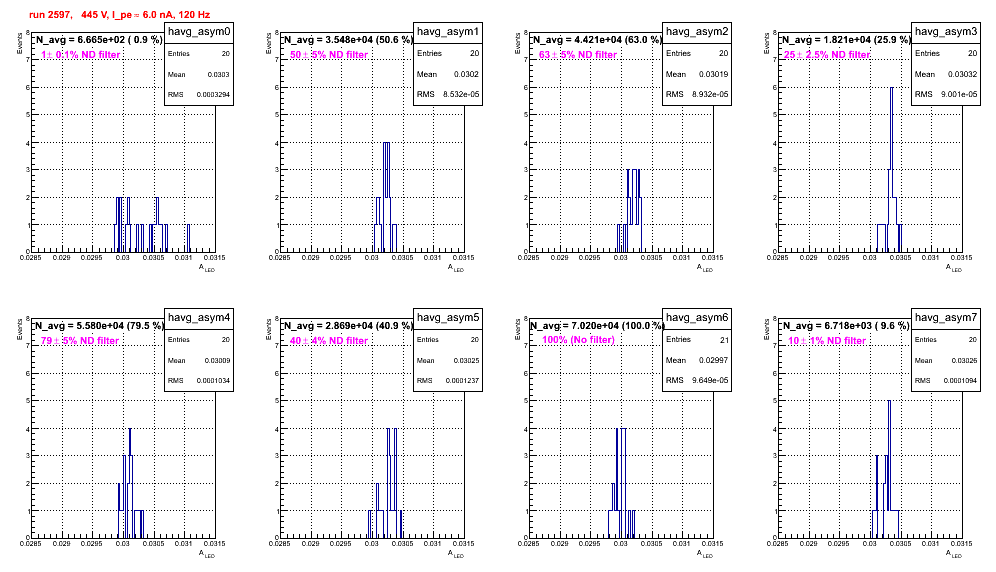
Task: Click the Events axis label of havg_asym1 plot
Action: pos(269,43)
